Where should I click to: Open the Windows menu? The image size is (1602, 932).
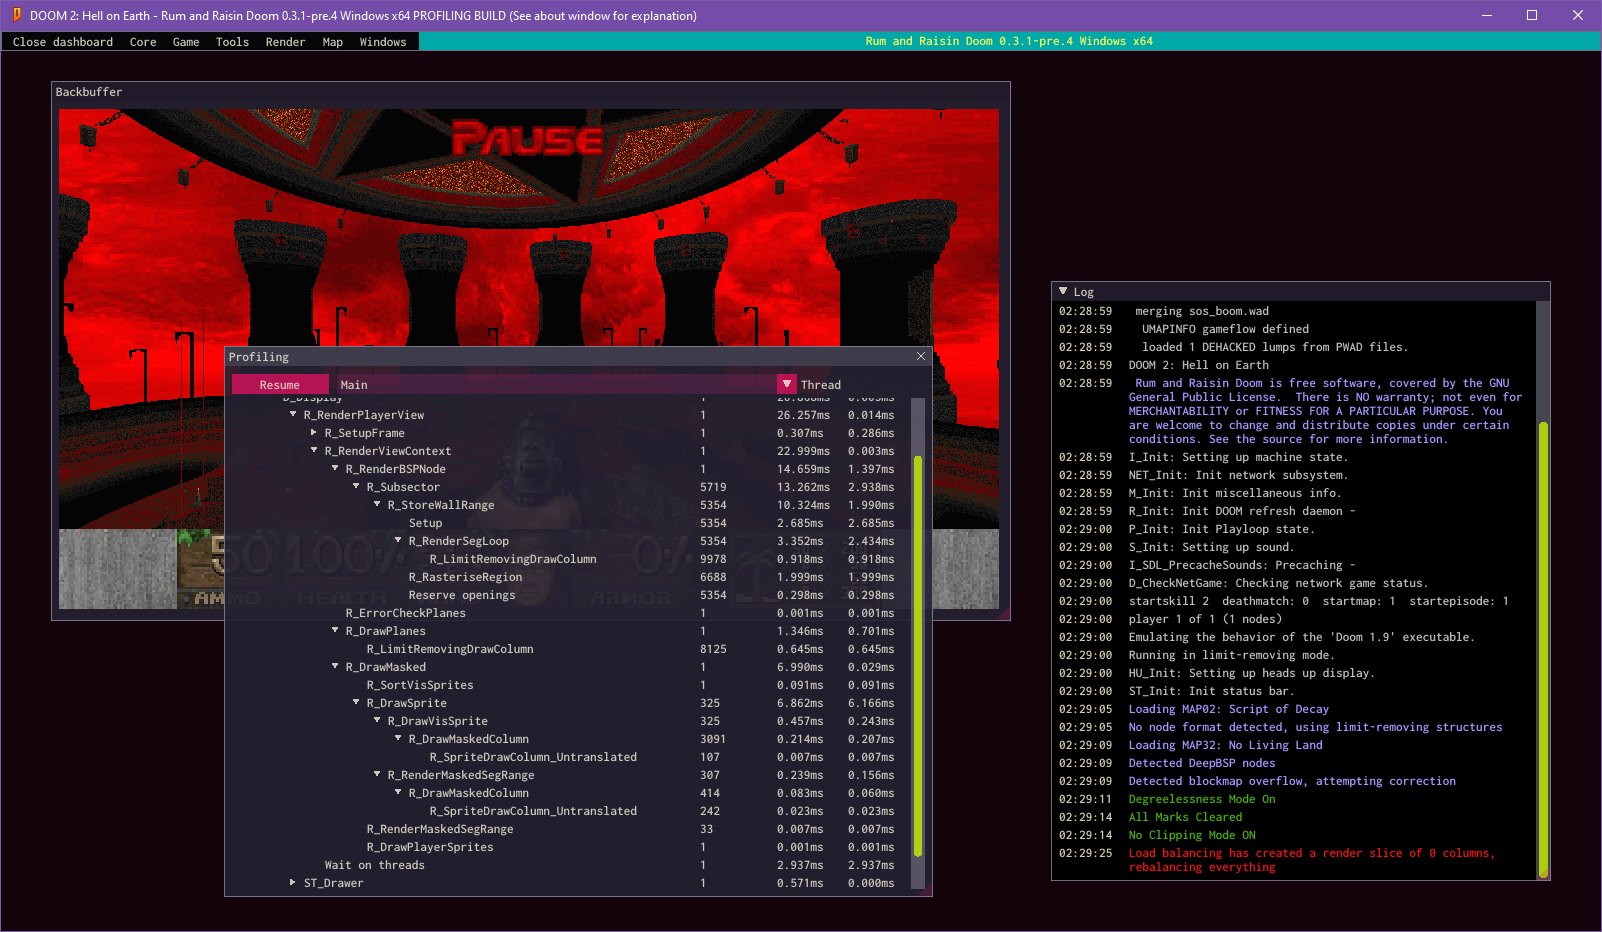tap(383, 42)
